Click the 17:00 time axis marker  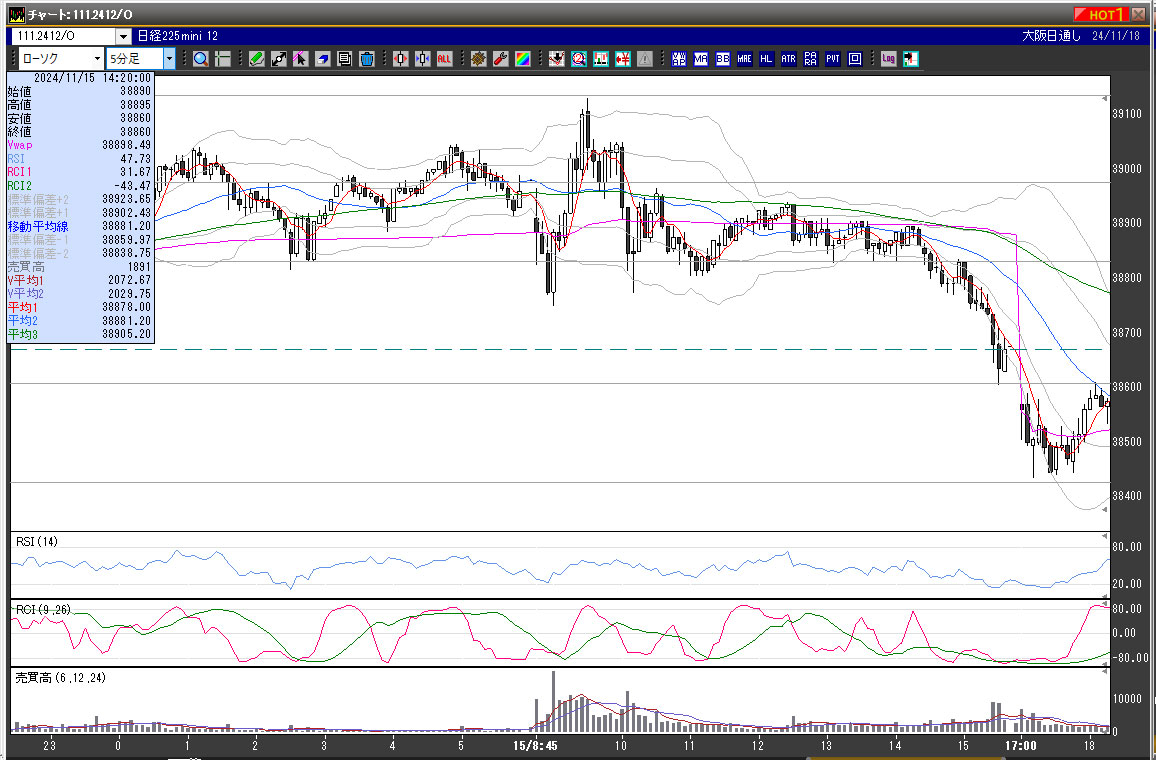point(1021,746)
